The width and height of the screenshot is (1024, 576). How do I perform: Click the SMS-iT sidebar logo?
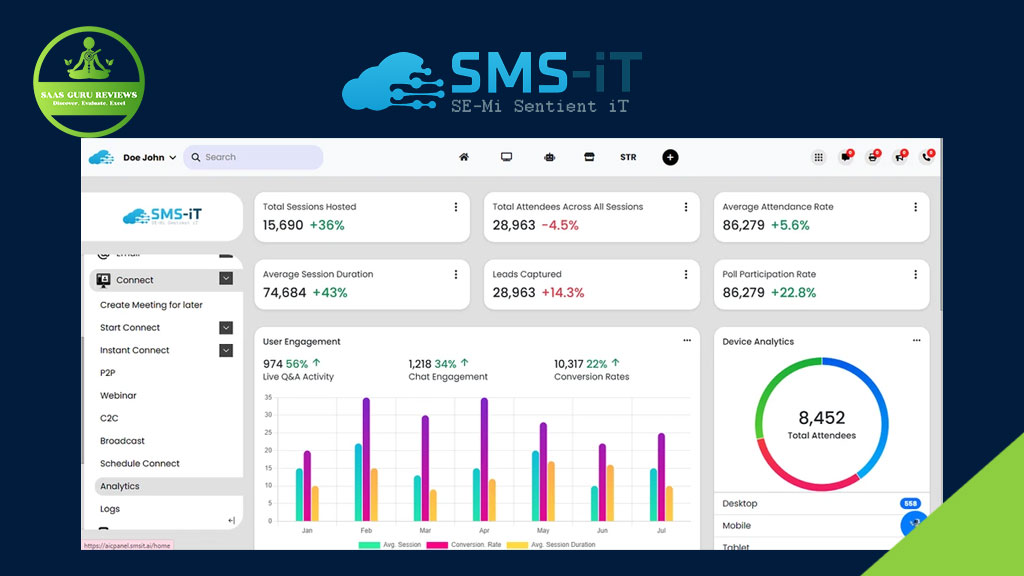tap(163, 216)
